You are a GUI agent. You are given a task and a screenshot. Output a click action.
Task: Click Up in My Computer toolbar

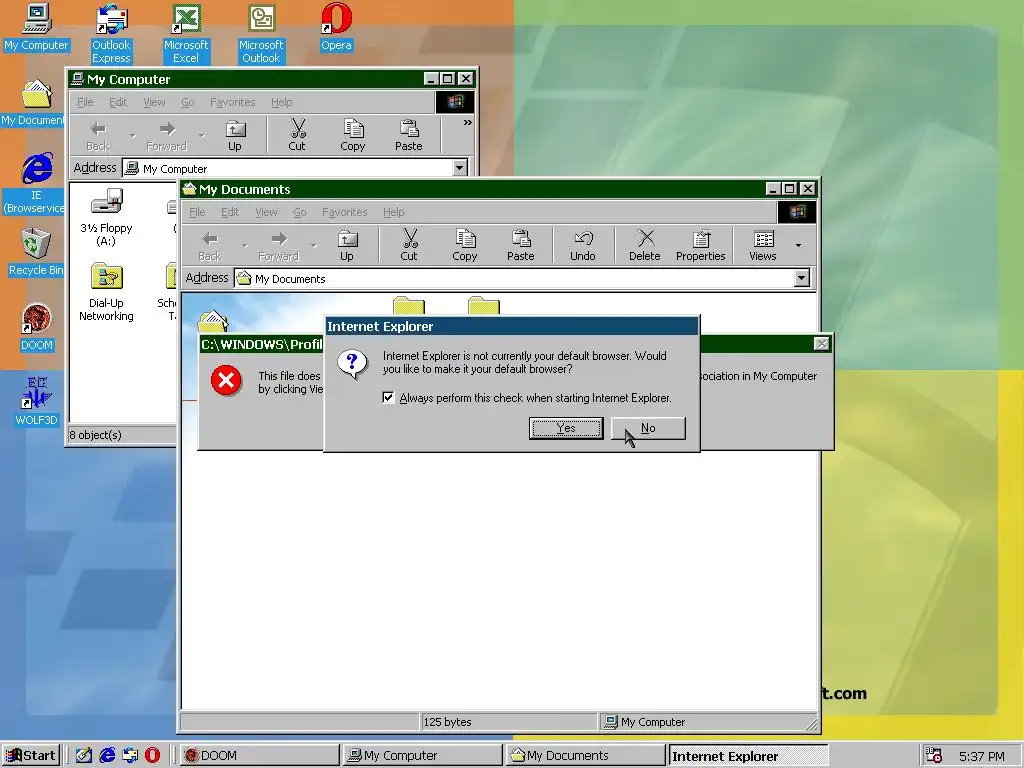235,136
